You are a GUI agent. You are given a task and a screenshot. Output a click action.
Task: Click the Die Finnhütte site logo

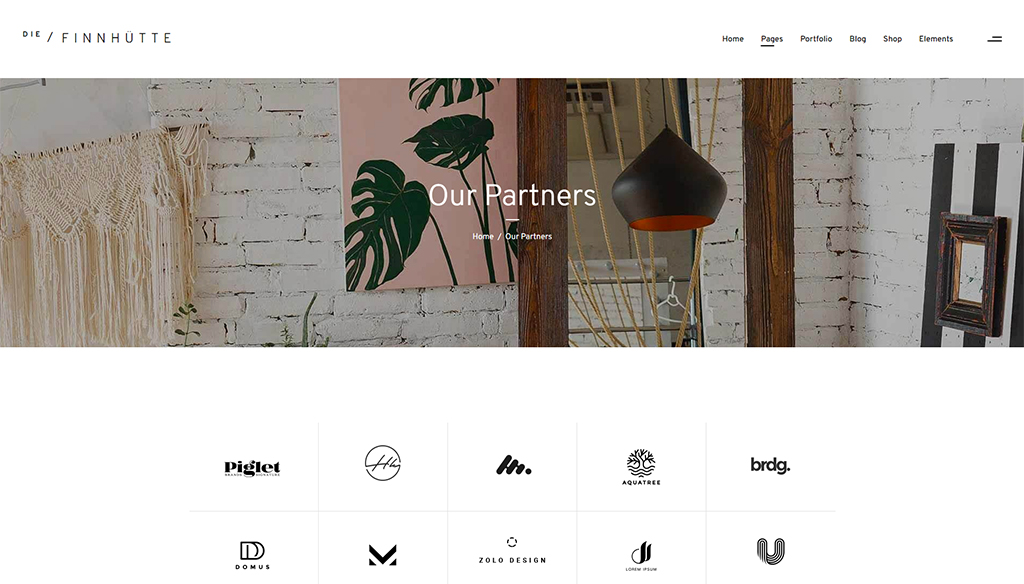coord(97,37)
